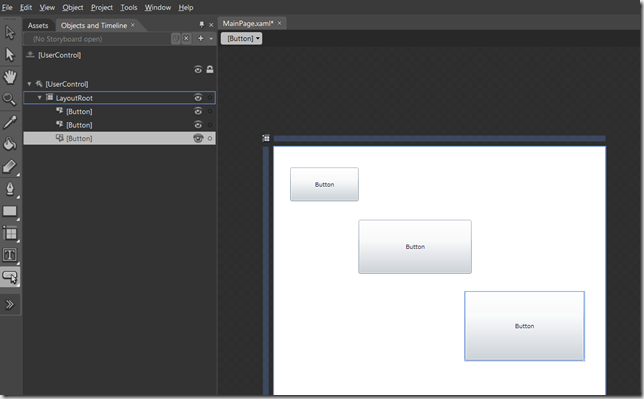644x399 pixels.
Task: Select the Grid layout panel tool
Action: (x=10, y=233)
